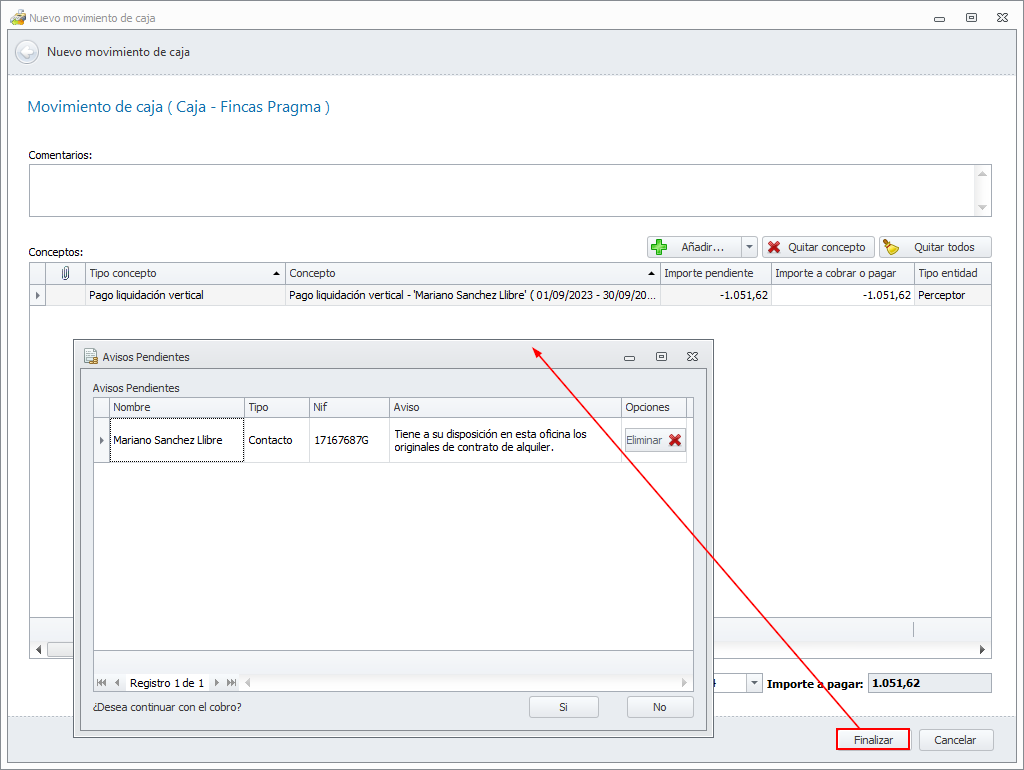Click the Perceptor cell in concepts grid
This screenshot has width=1024, height=770.
pyautogui.click(x=952, y=295)
